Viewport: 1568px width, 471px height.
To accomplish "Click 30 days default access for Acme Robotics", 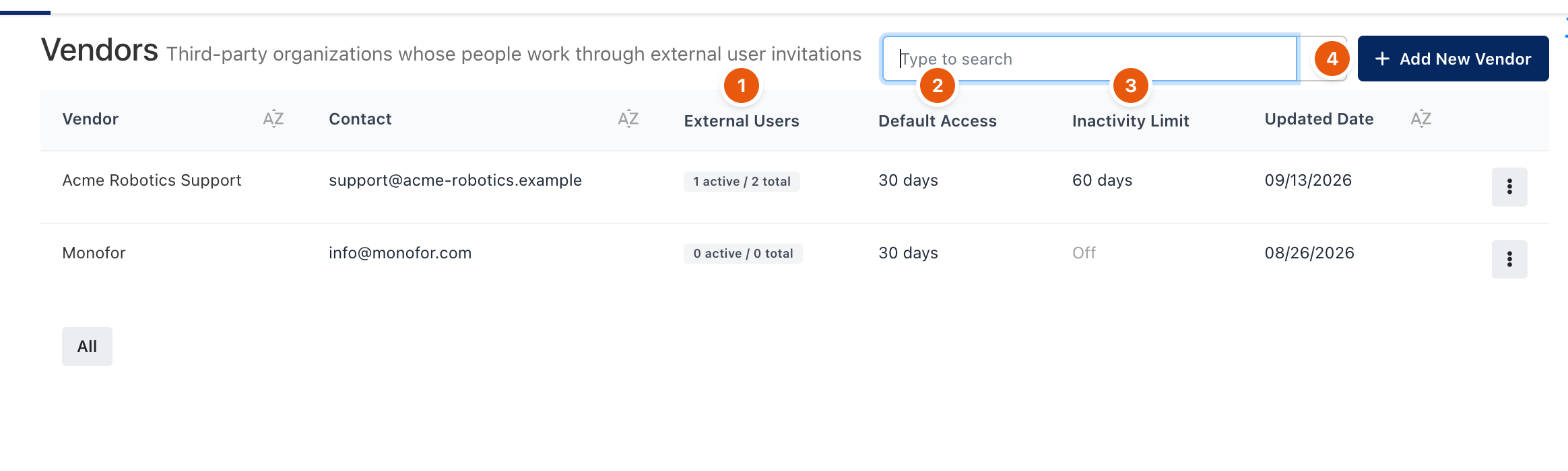I will 908,181.
